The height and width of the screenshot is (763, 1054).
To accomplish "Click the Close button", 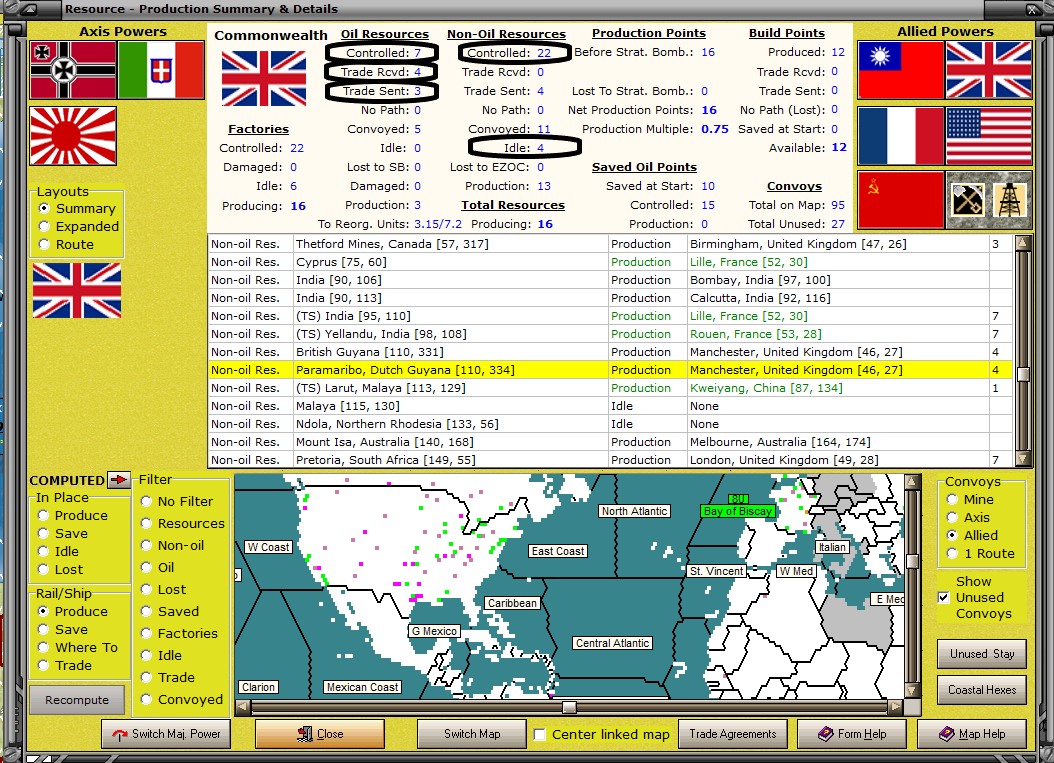I will pyautogui.click(x=320, y=734).
